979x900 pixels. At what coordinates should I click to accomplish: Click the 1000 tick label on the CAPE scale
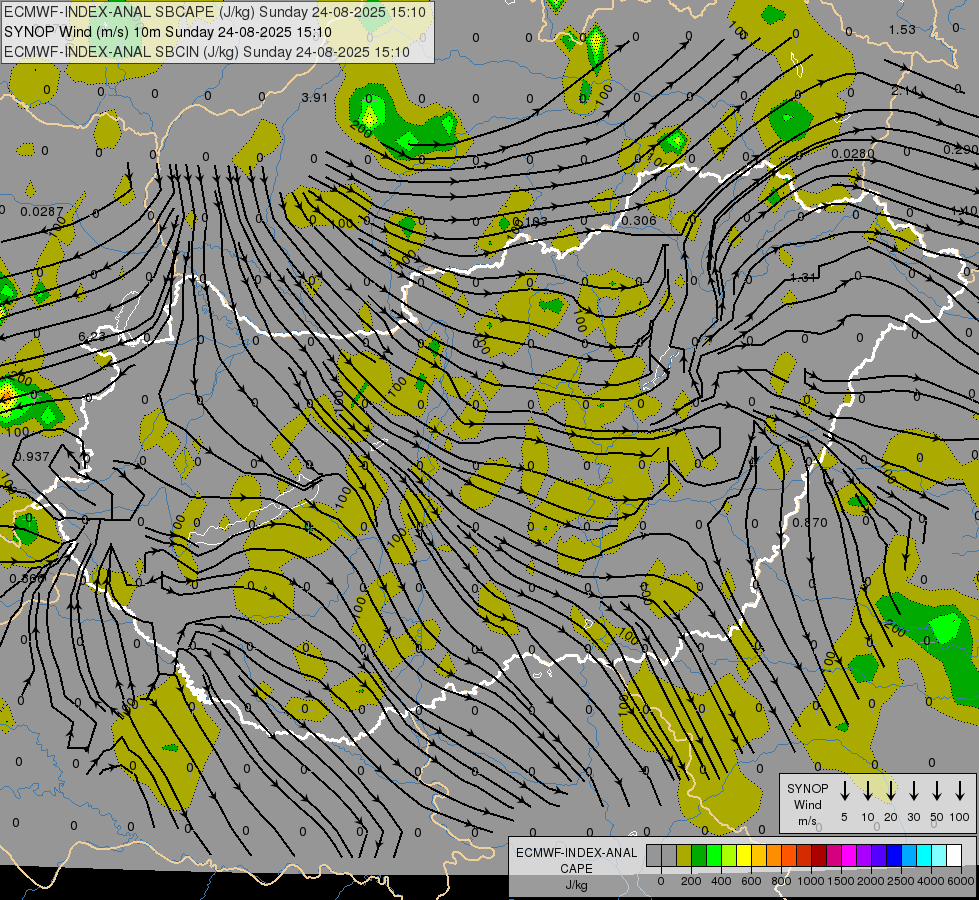click(811, 881)
